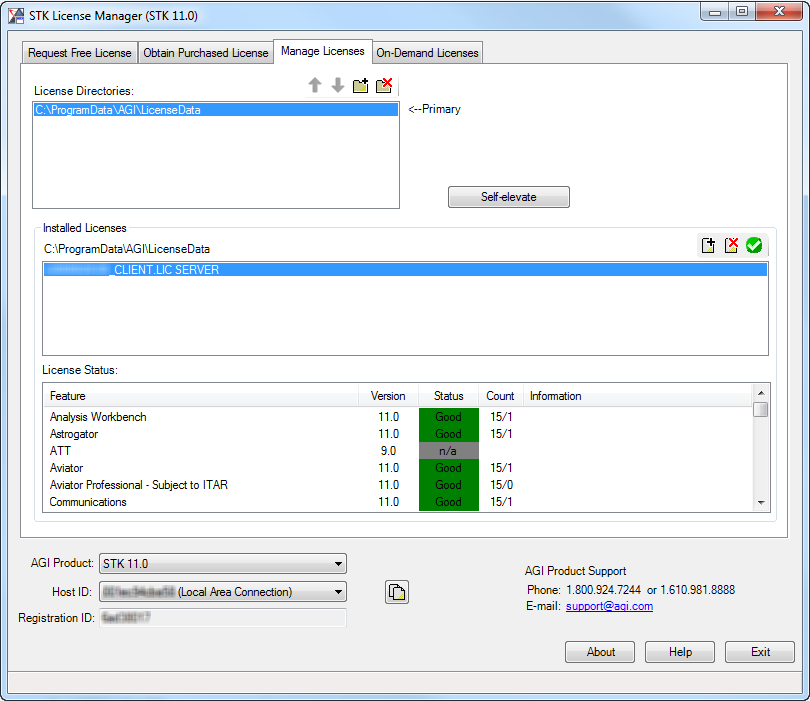The width and height of the screenshot is (810, 701).
Task: Open the Host ID dropdown
Action: coord(223,592)
